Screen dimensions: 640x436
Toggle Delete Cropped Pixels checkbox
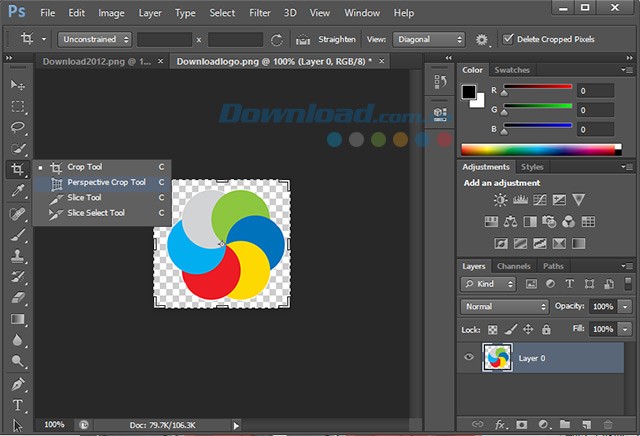pyautogui.click(x=509, y=39)
